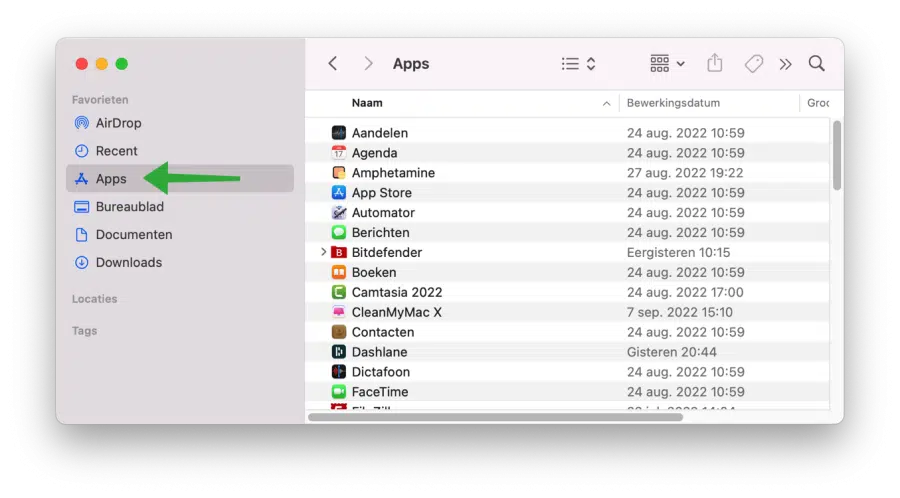Click the forward navigation chevron
This screenshot has width=900, height=498.
pyautogui.click(x=368, y=63)
